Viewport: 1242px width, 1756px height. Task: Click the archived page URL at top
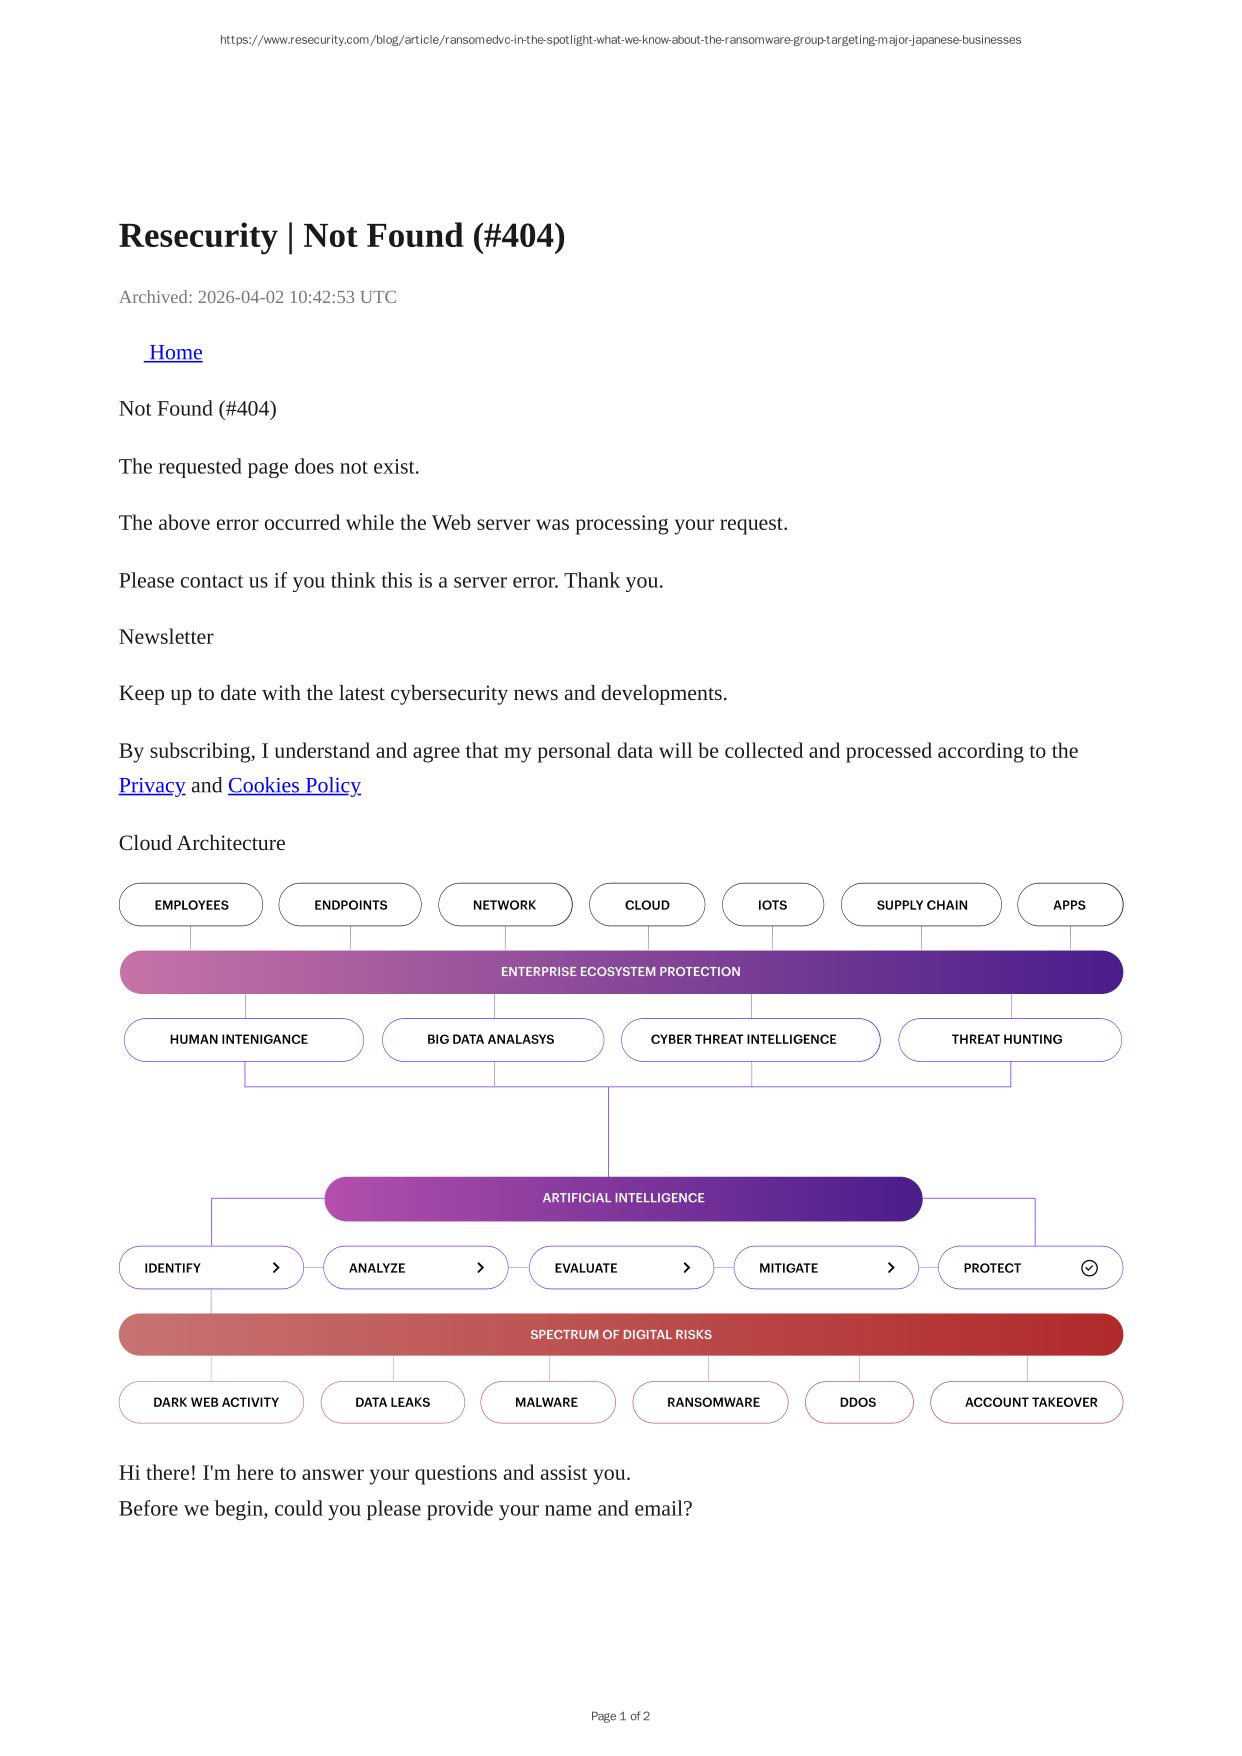(x=620, y=40)
